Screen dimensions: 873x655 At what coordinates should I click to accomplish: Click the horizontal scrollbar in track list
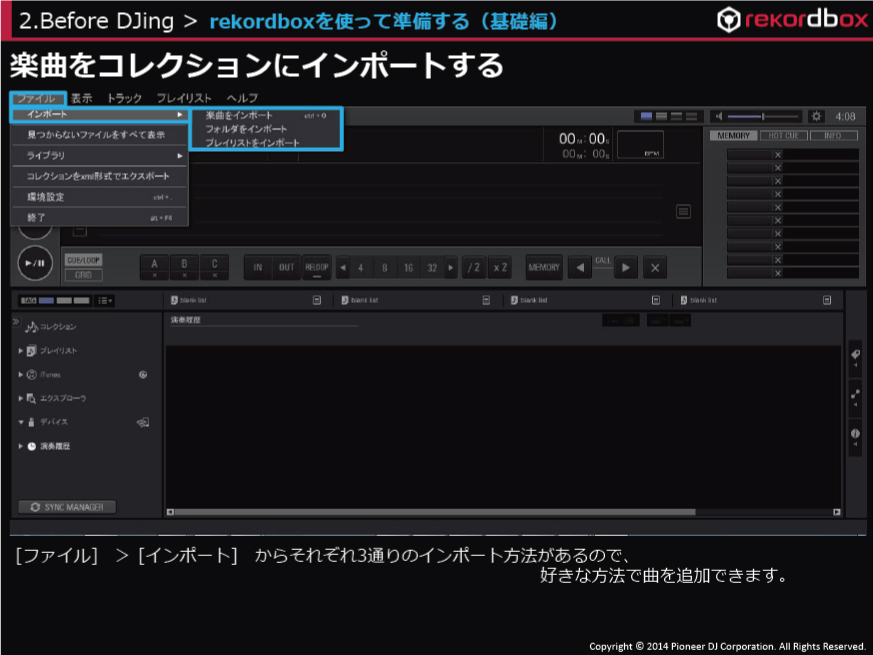tap(435, 512)
